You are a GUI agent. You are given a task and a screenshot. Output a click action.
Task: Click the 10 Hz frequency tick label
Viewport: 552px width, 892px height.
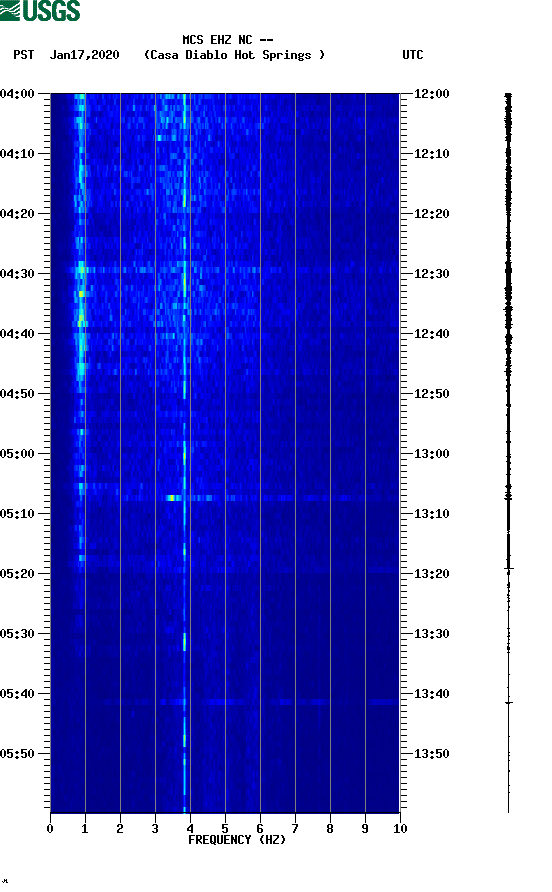coord(400,828)
